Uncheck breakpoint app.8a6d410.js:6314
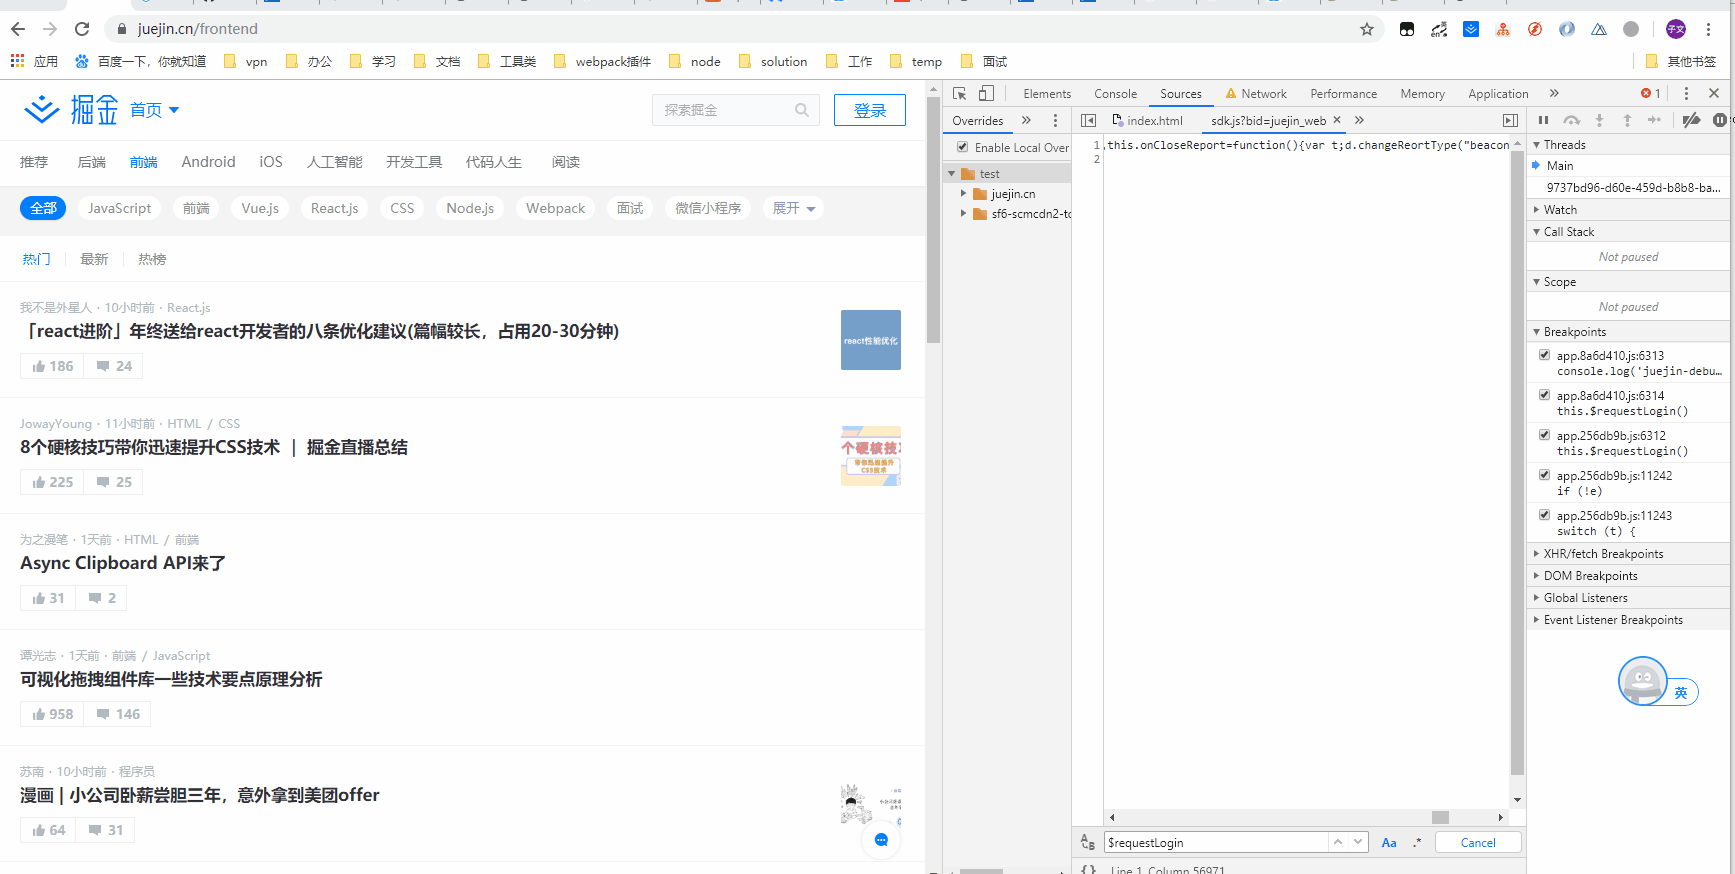The width and height of the screenshot is (1735, 874). (x=1544, y=395)
